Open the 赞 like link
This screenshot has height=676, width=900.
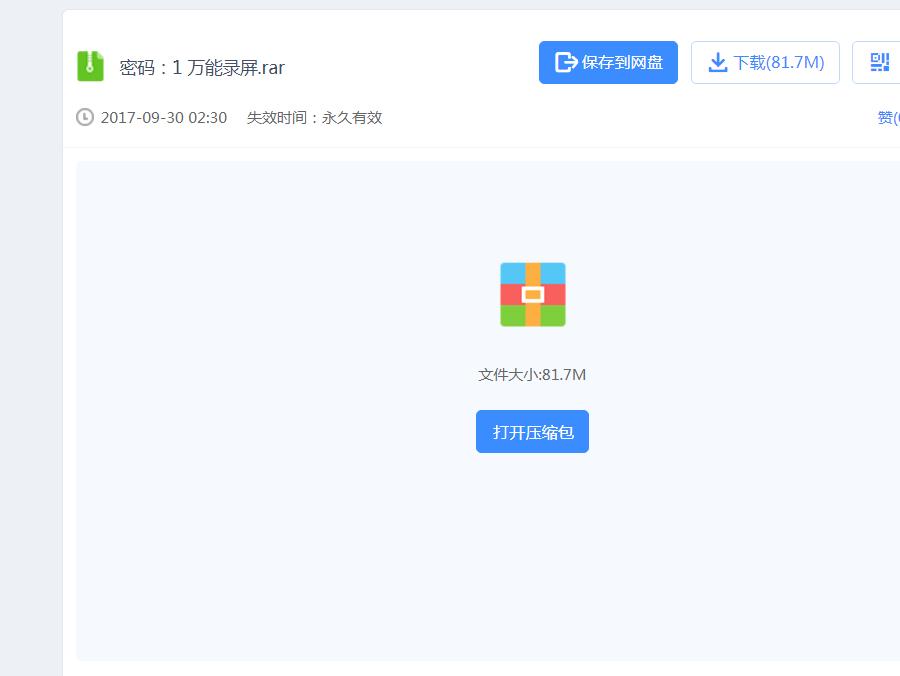tap(884, 117)
